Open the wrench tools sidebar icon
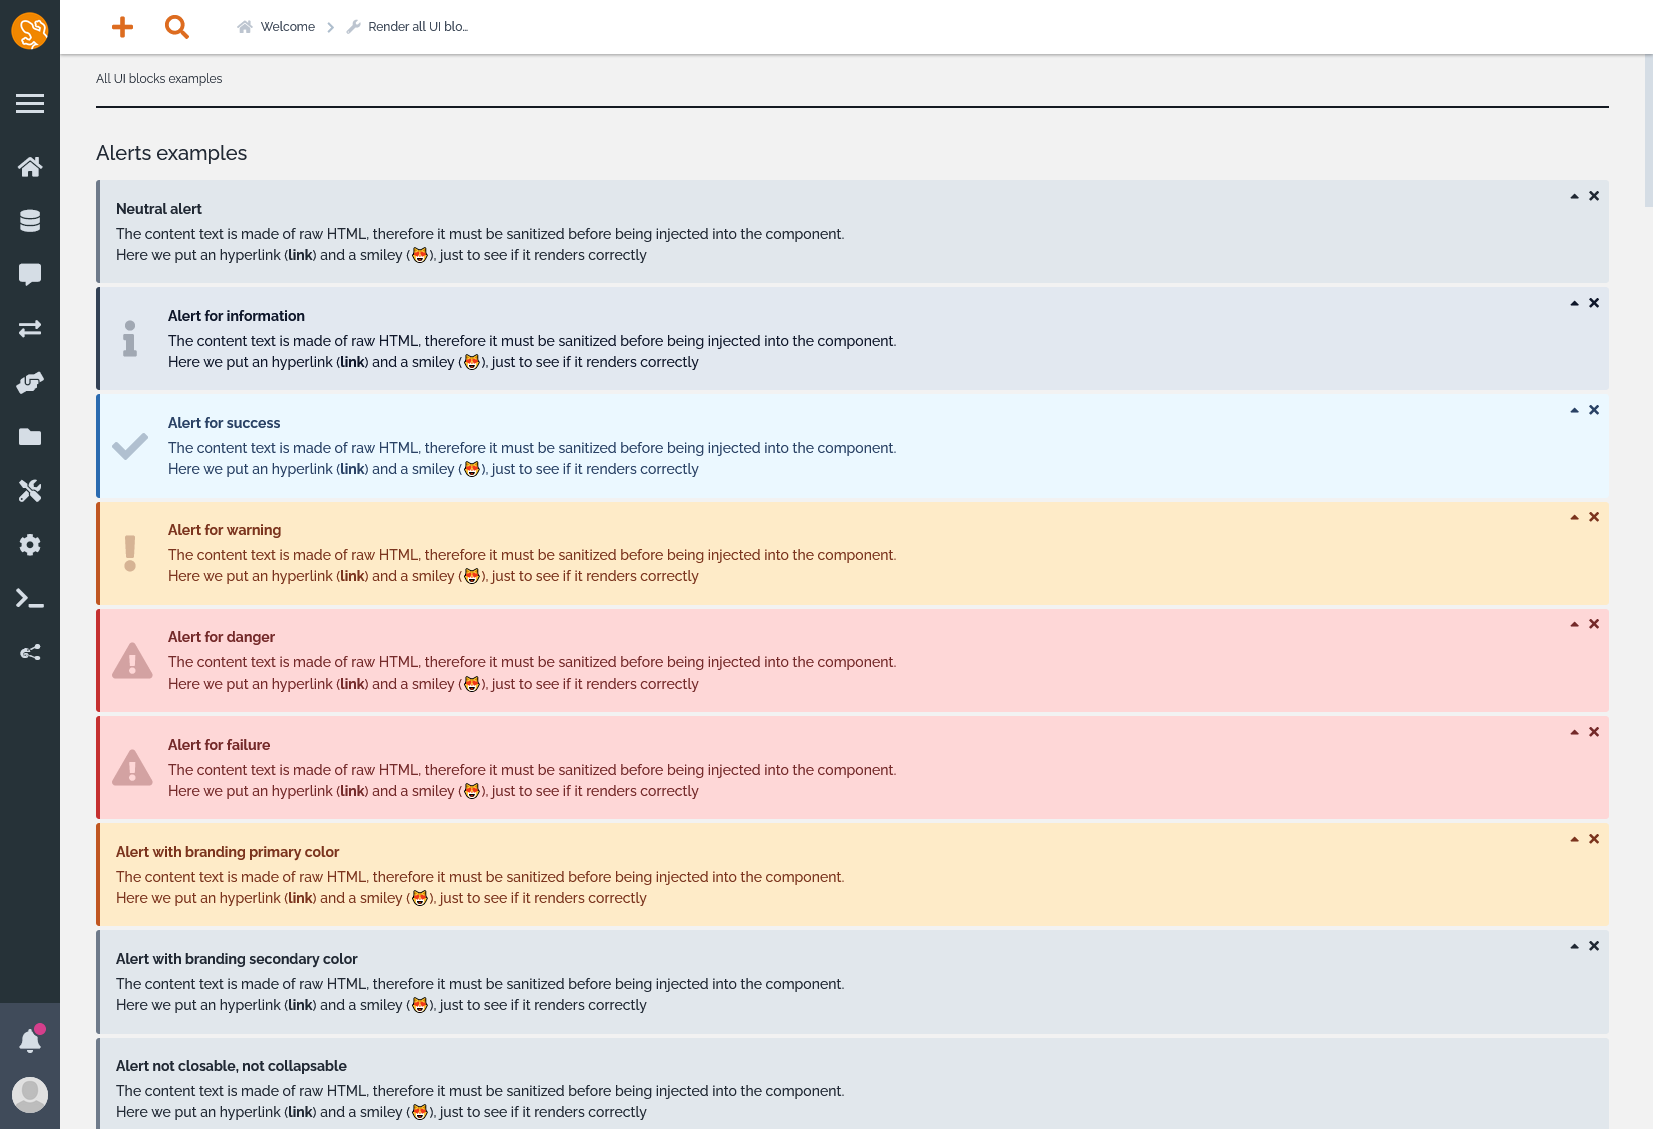 pos(30,491)
